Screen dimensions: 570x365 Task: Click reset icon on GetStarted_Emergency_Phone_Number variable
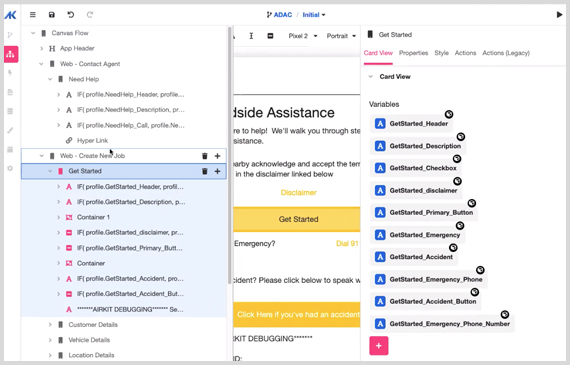click(505, 314)
